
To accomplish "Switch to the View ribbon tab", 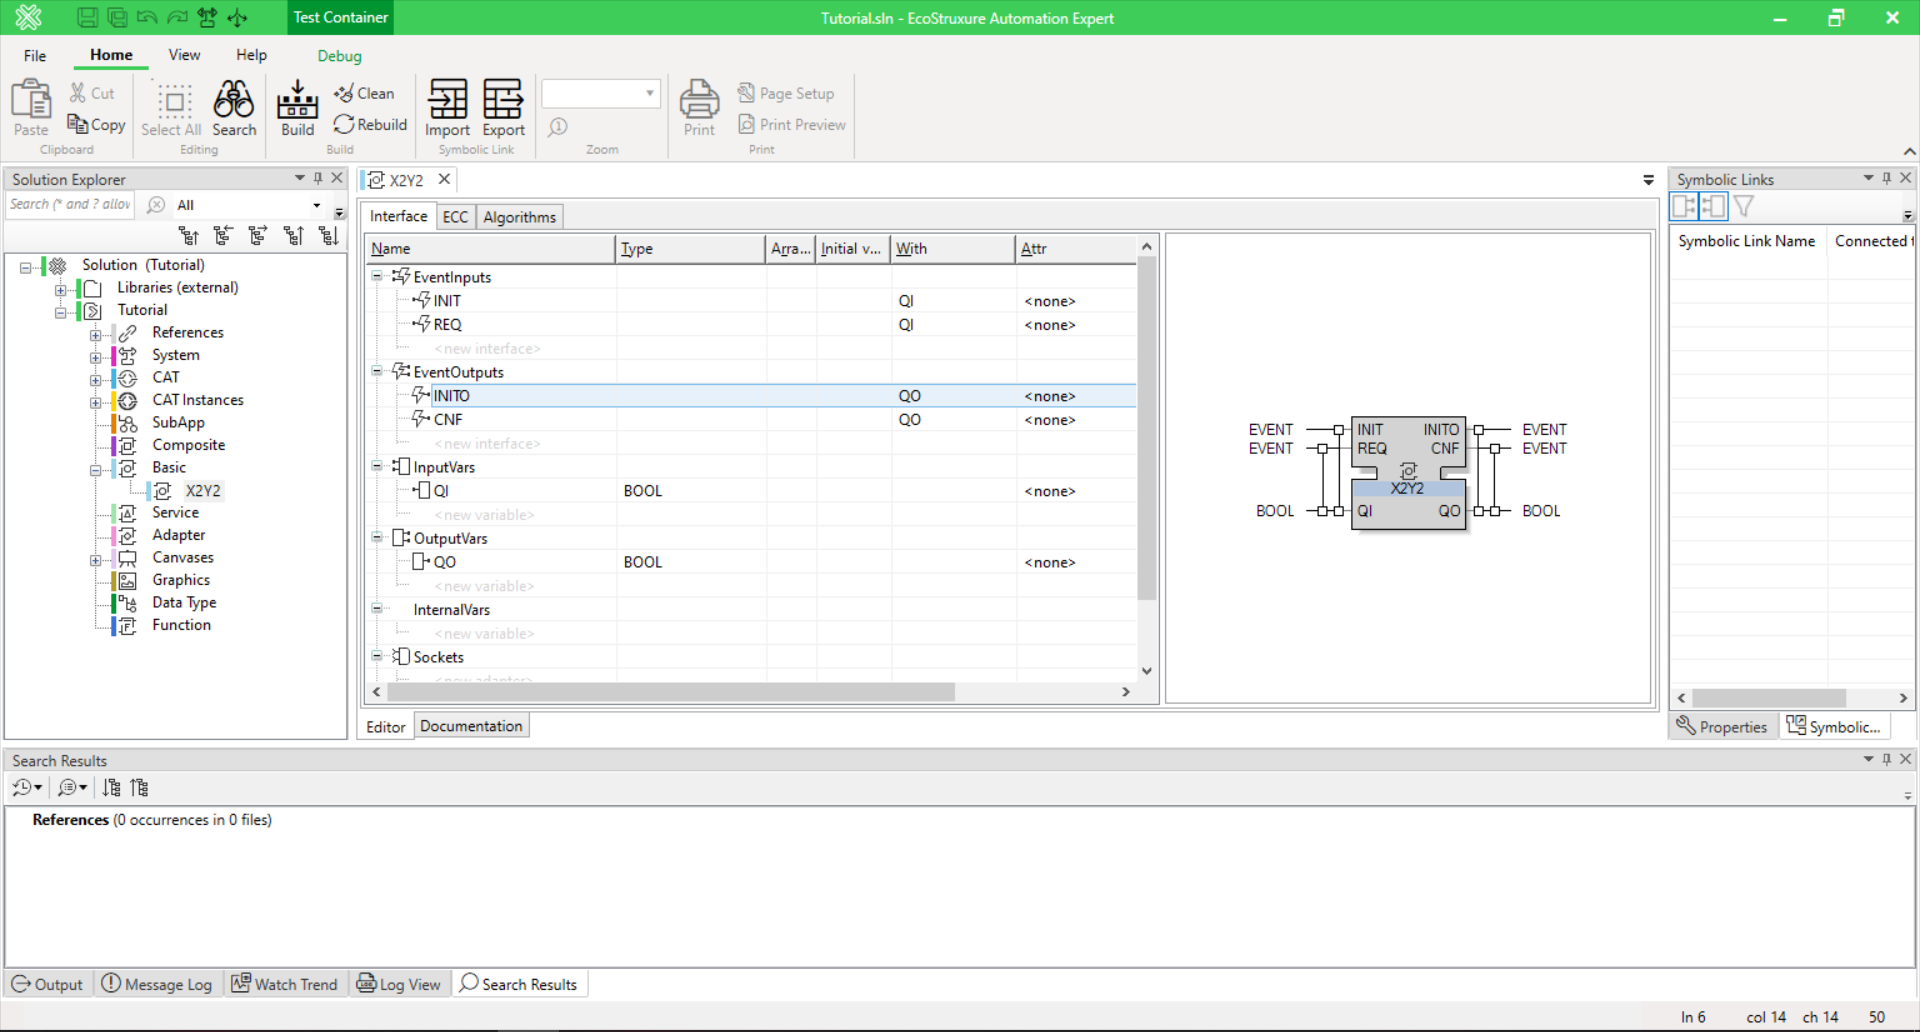I will click(x=184, y=55).
